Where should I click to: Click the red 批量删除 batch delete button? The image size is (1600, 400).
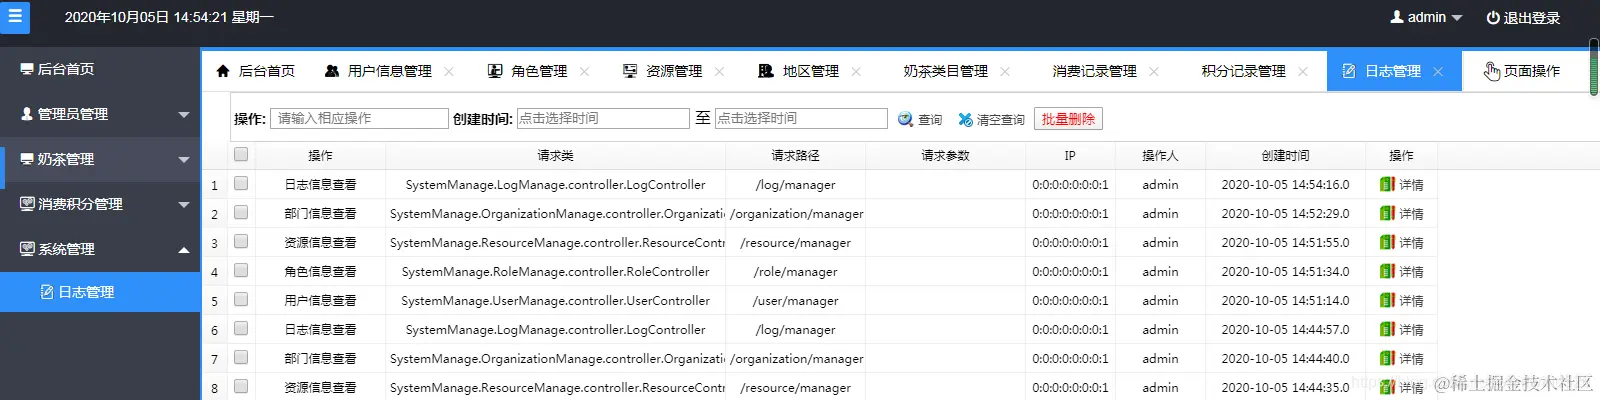pos(1068,119)
